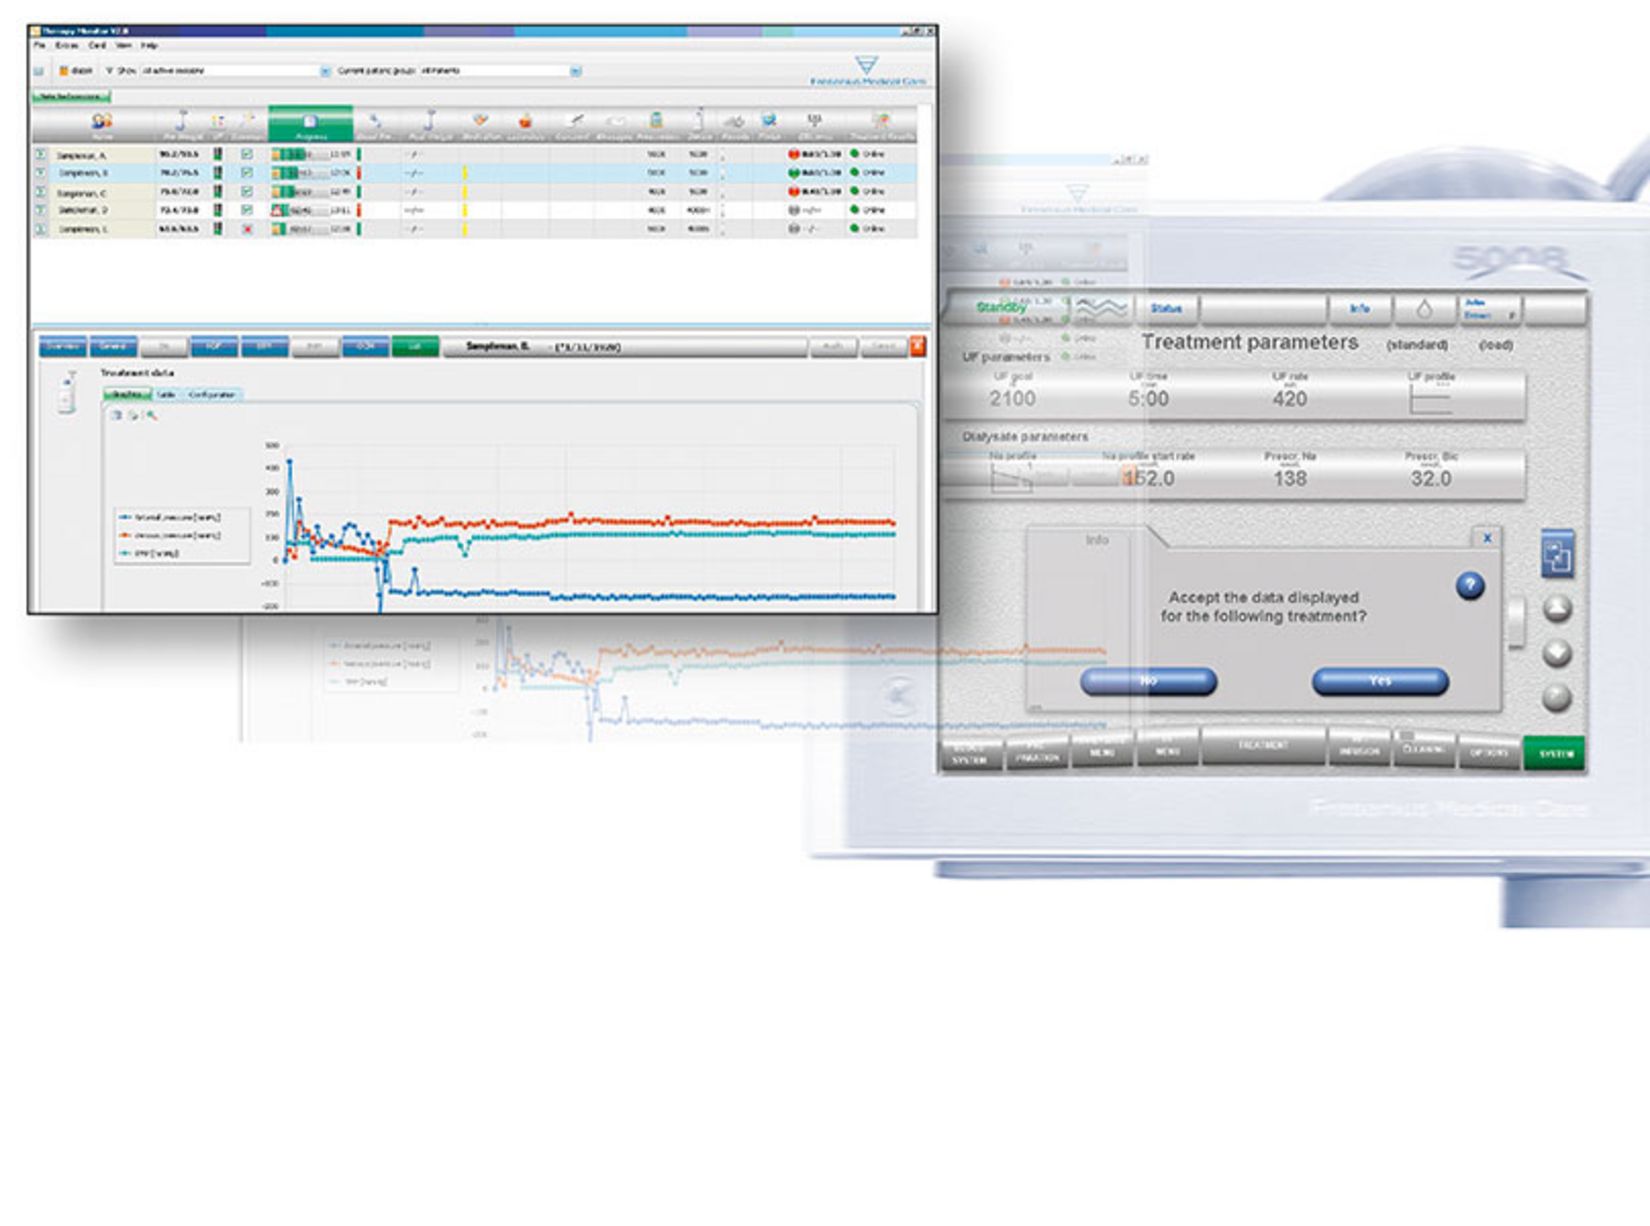Click the Status button on the 5008 display
This screenshot has height=1226, width=1650.
(1168, 308)
